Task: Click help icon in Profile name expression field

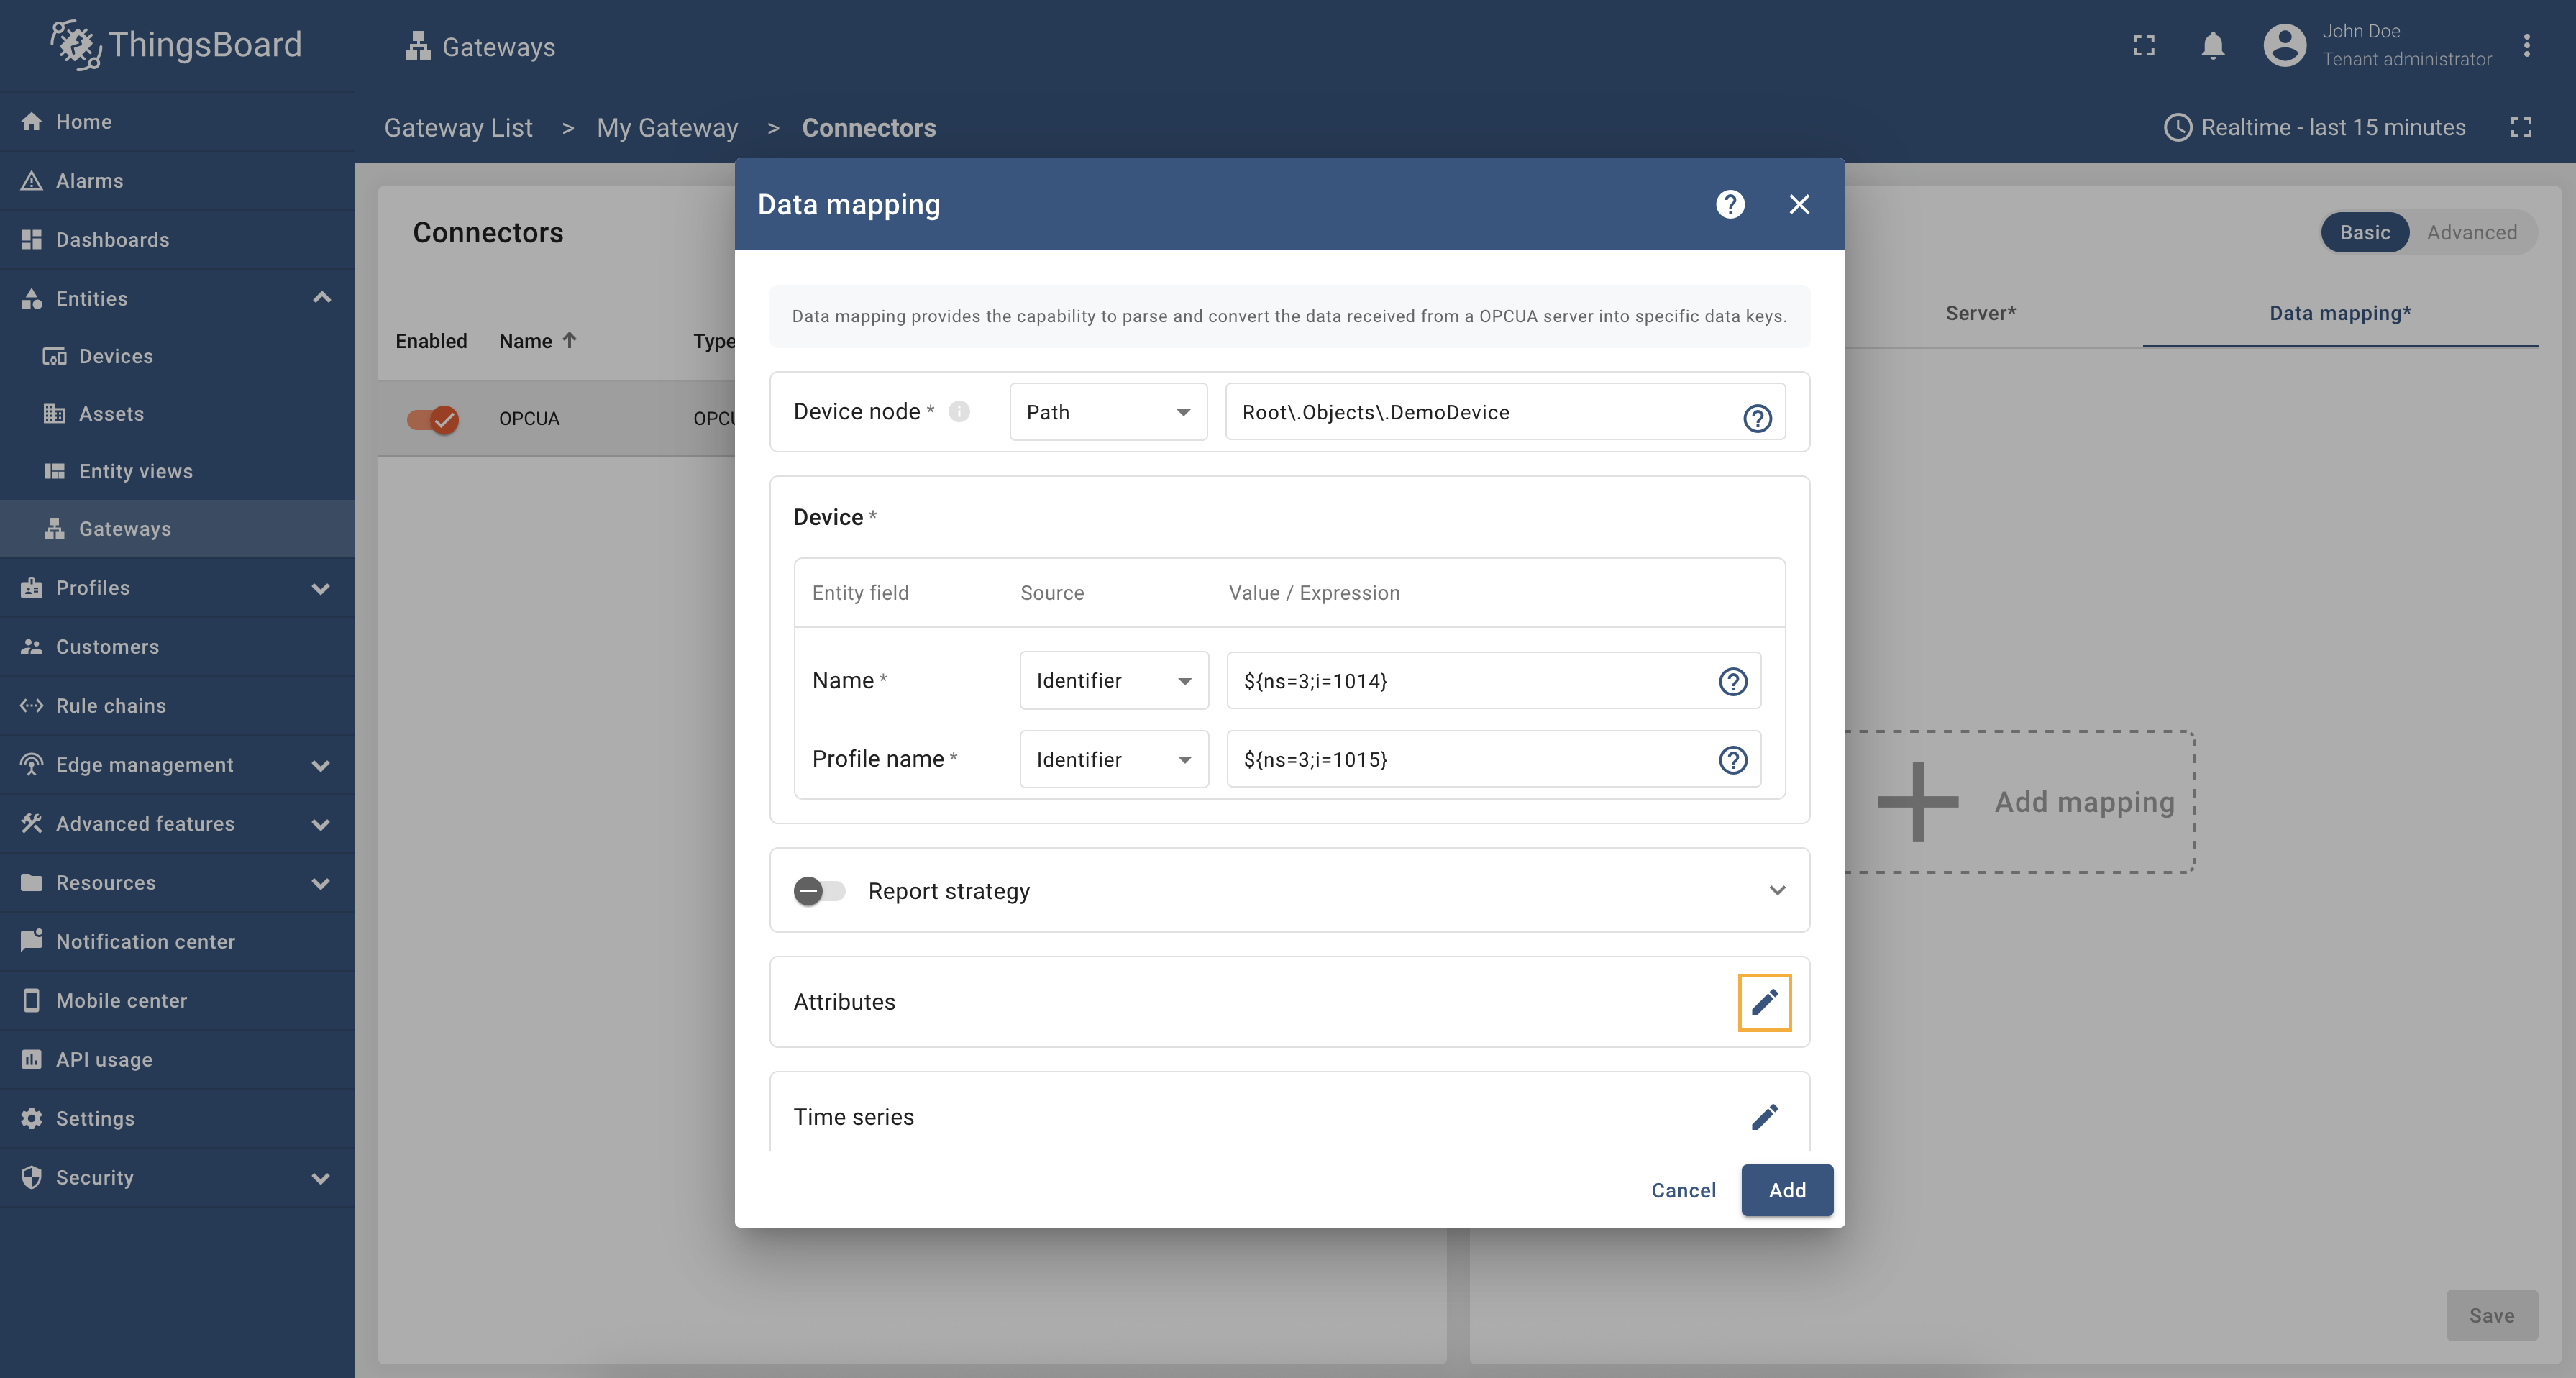Action: point(1732,760)
